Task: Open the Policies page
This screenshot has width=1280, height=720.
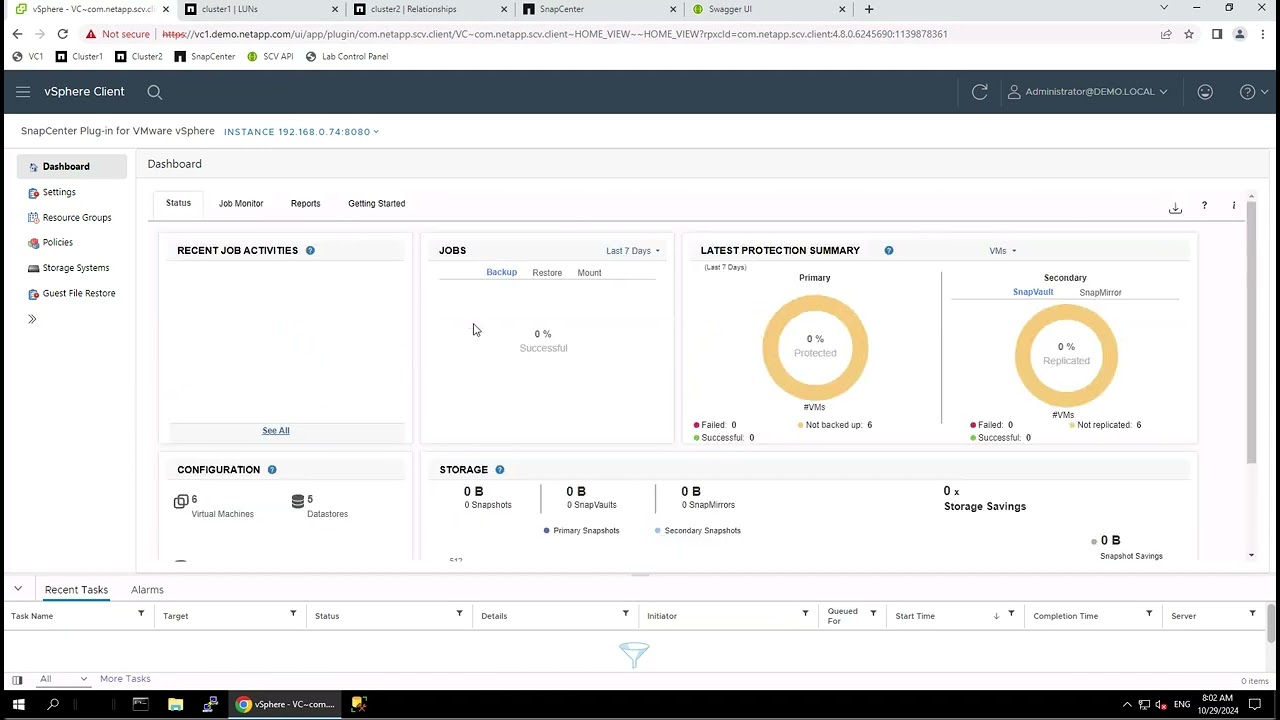Action: coord(57,242)
